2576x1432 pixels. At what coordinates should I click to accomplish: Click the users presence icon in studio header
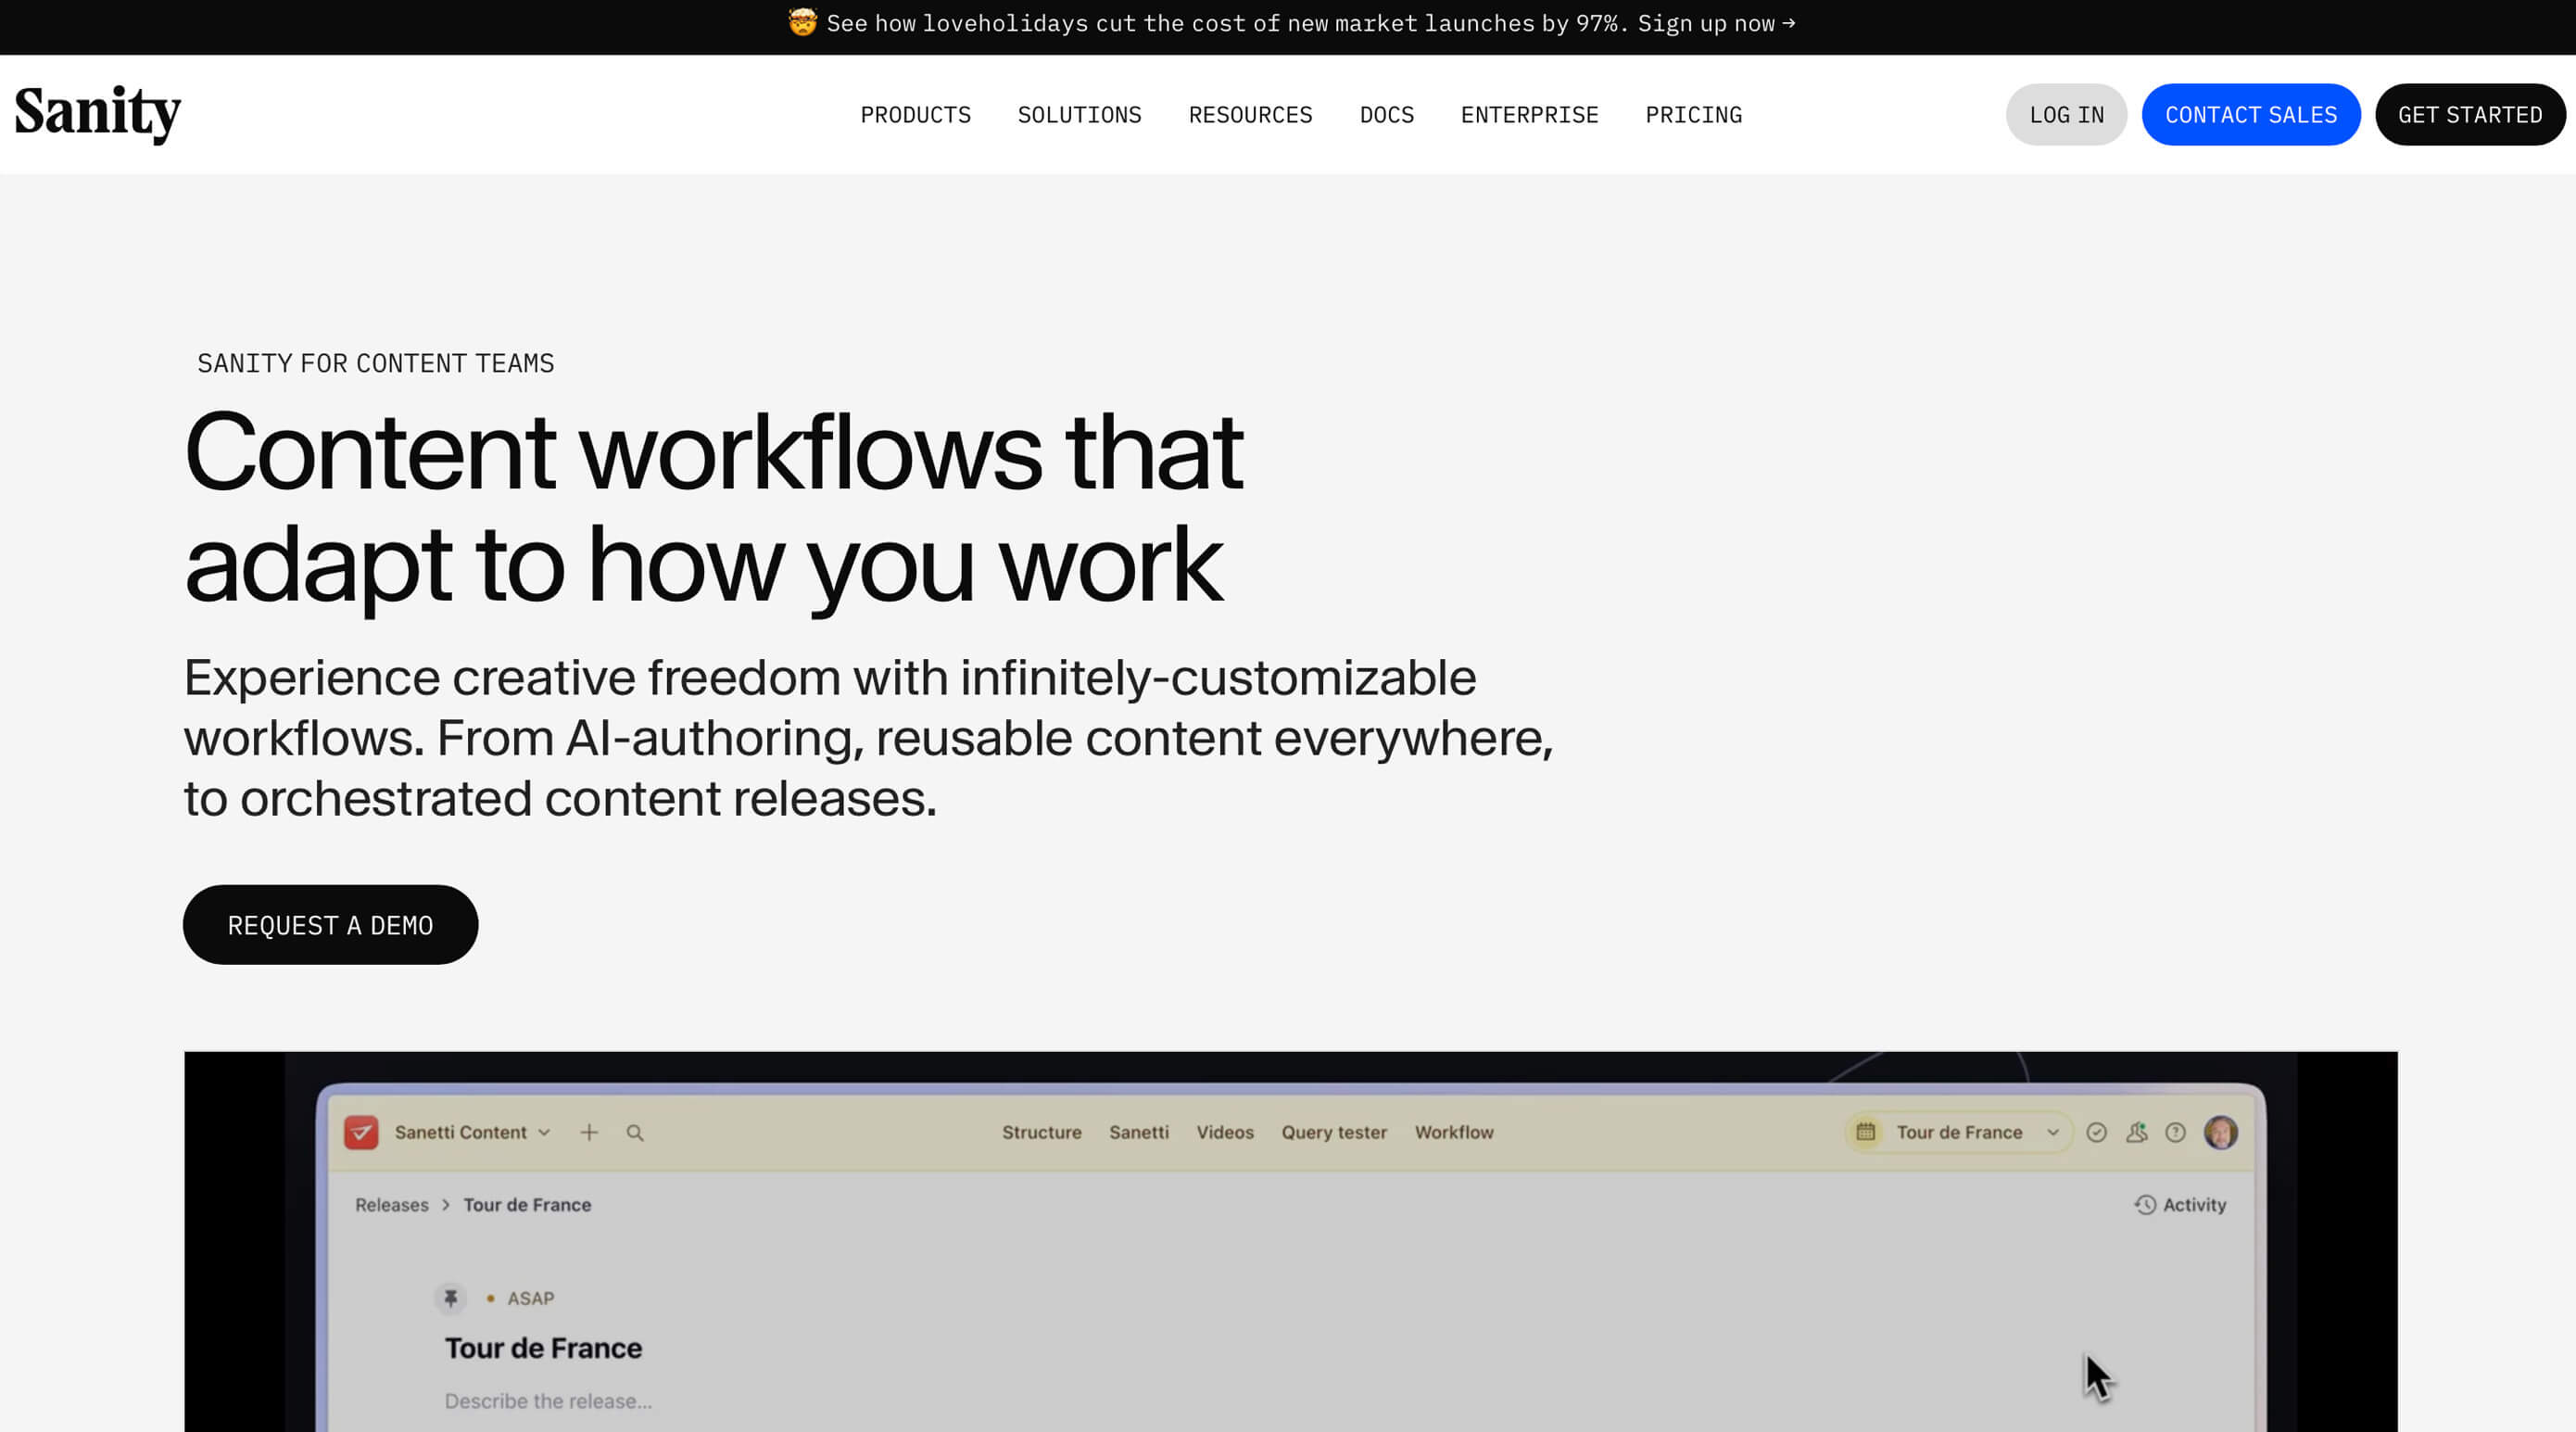[x=2136, y=1132]
